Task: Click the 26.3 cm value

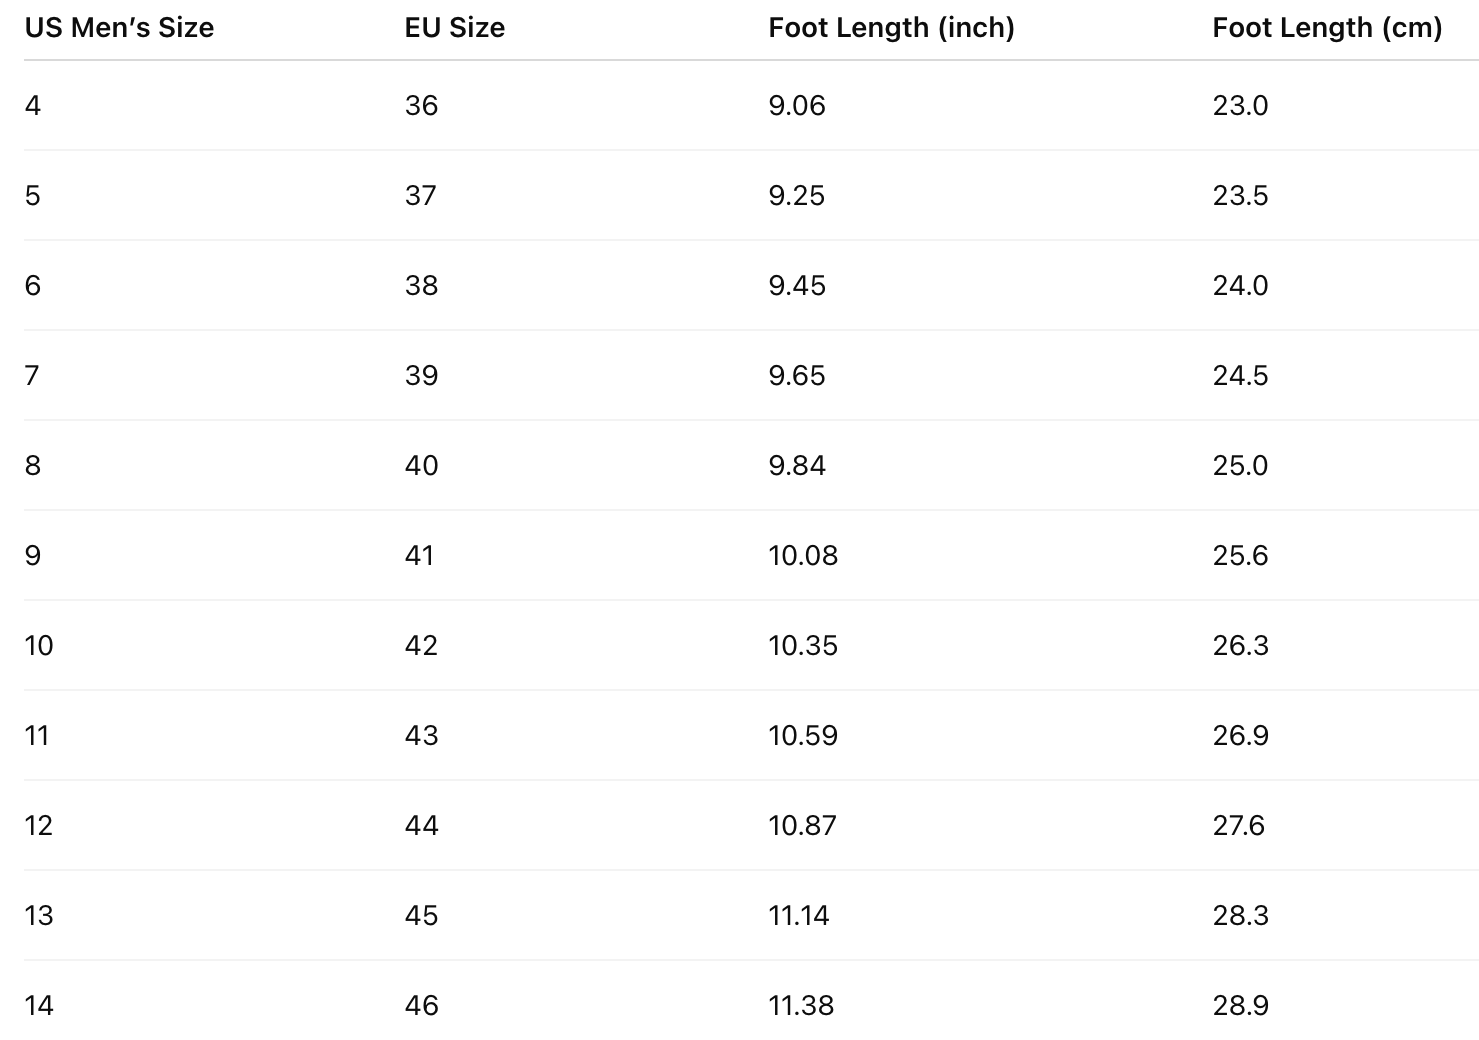Action: click(x=1240, y=646)
